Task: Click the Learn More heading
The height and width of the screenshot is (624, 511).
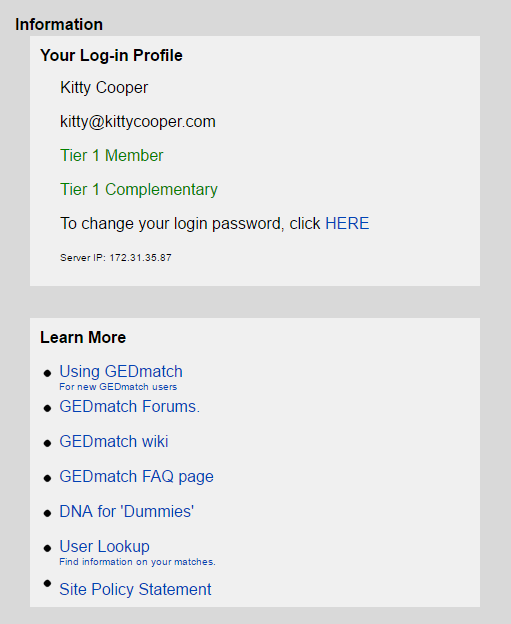Action: tap(83, 337)
